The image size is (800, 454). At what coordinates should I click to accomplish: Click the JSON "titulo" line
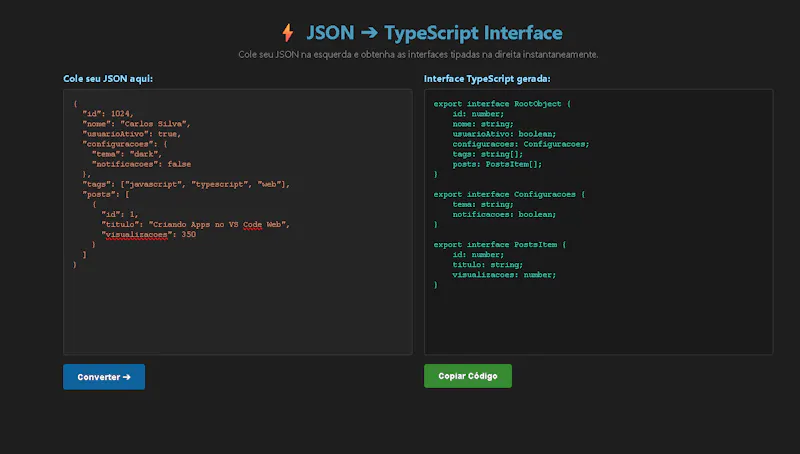pyautogui.click(x=195, y=224)
